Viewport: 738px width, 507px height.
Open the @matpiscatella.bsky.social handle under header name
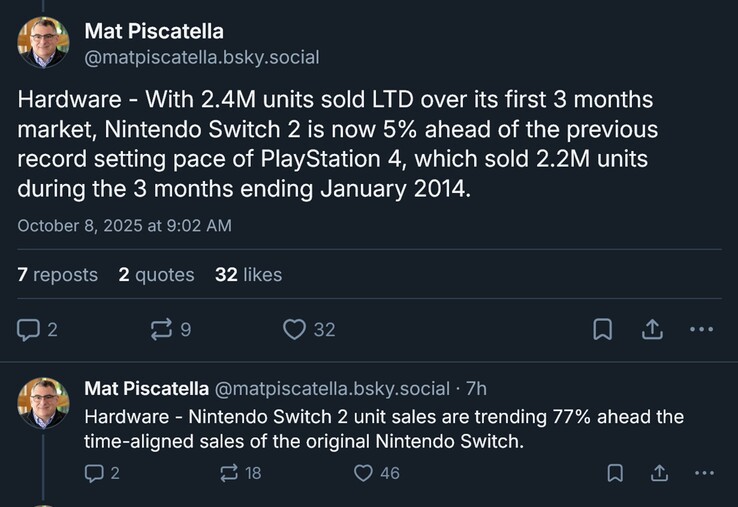[x=202, y=57]
